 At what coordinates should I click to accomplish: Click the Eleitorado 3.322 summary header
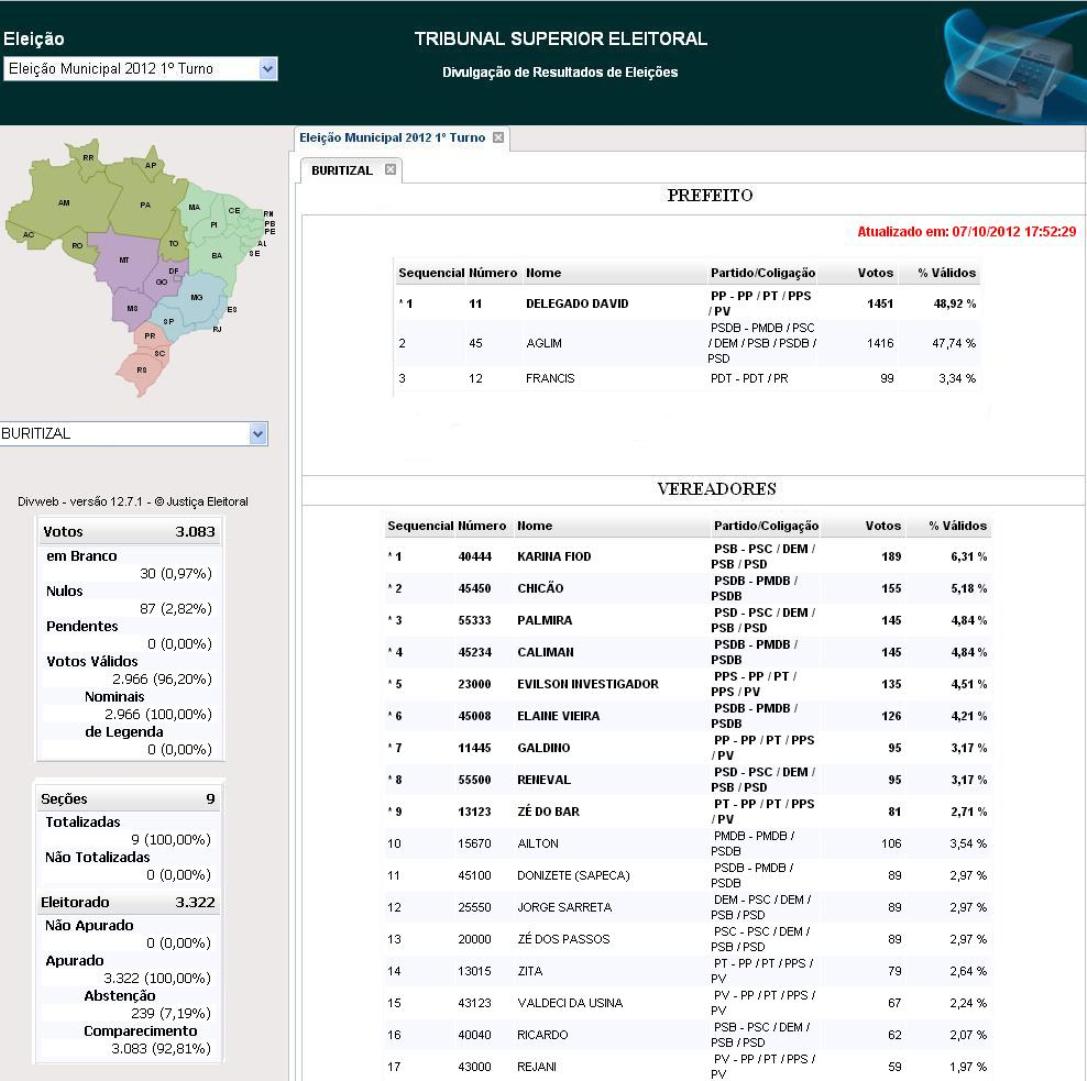[128, 902]
